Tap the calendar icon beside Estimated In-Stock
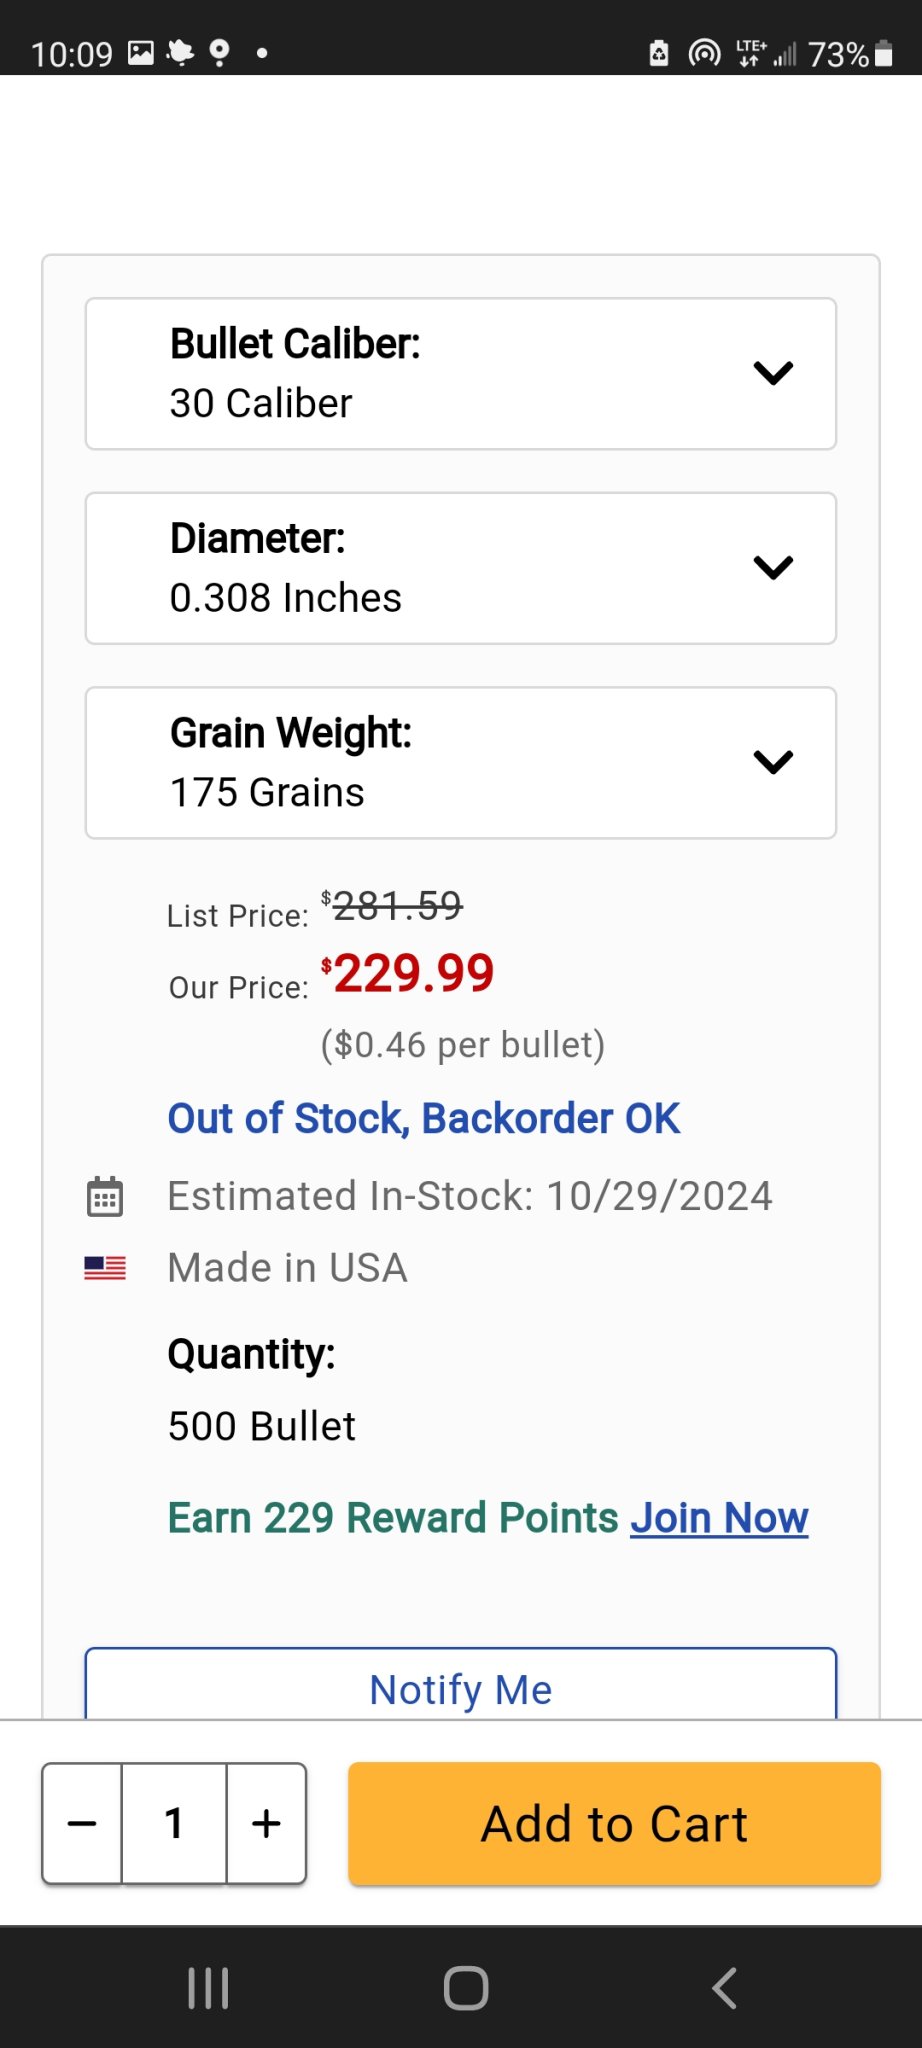 tap(105, 1196)
